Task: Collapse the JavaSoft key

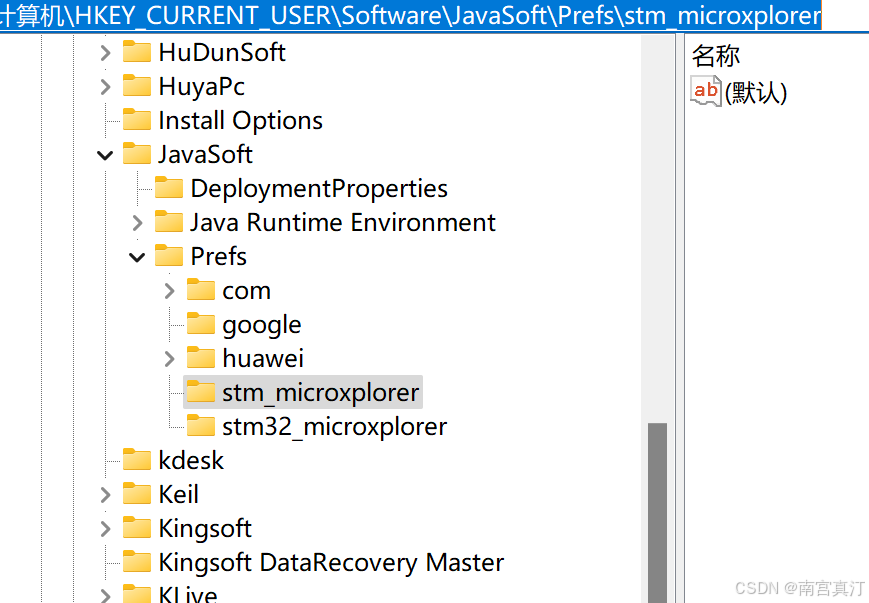Action: [x=105, y=155]
